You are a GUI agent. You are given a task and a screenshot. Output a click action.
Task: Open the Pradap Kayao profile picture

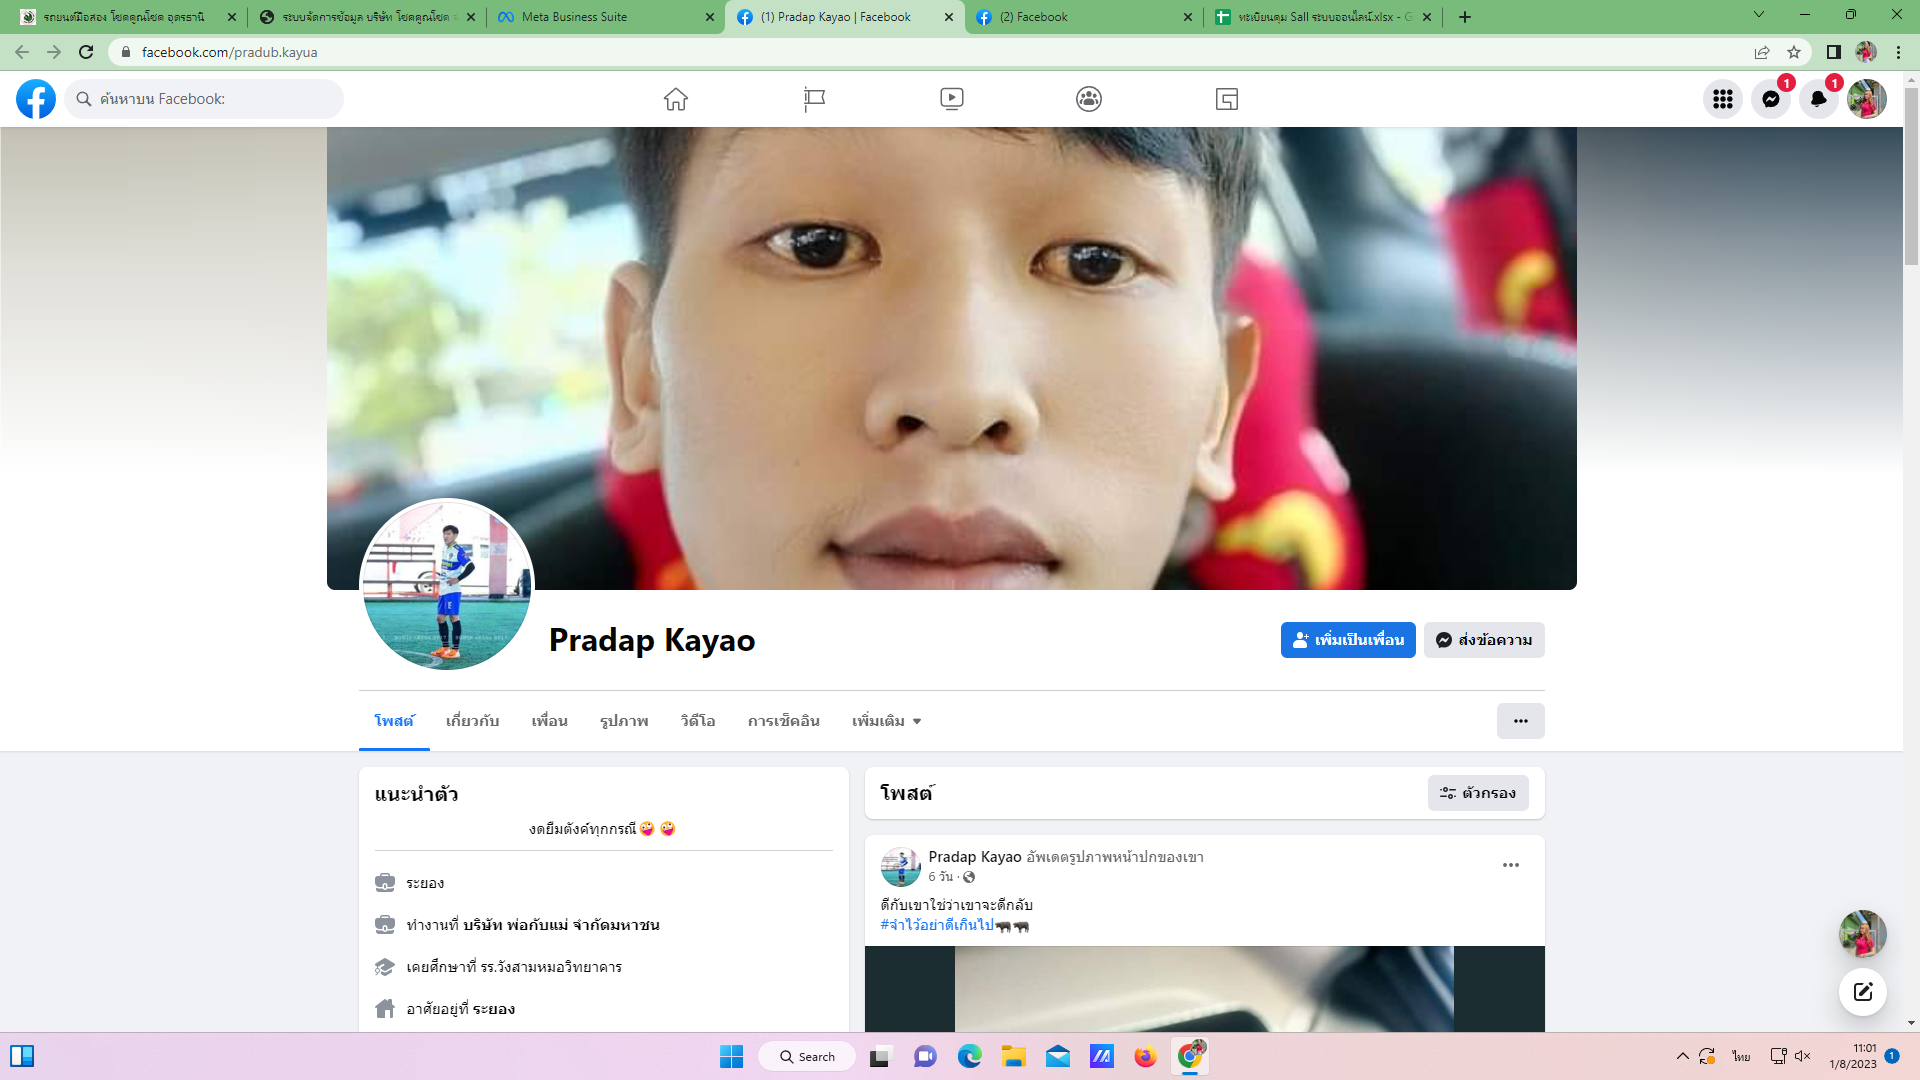446,586
